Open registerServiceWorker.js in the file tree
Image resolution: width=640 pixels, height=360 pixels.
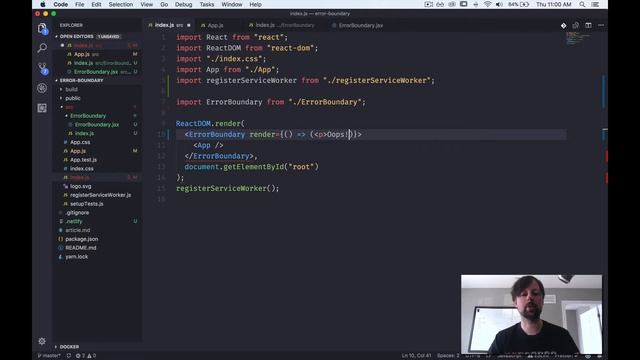98,195
